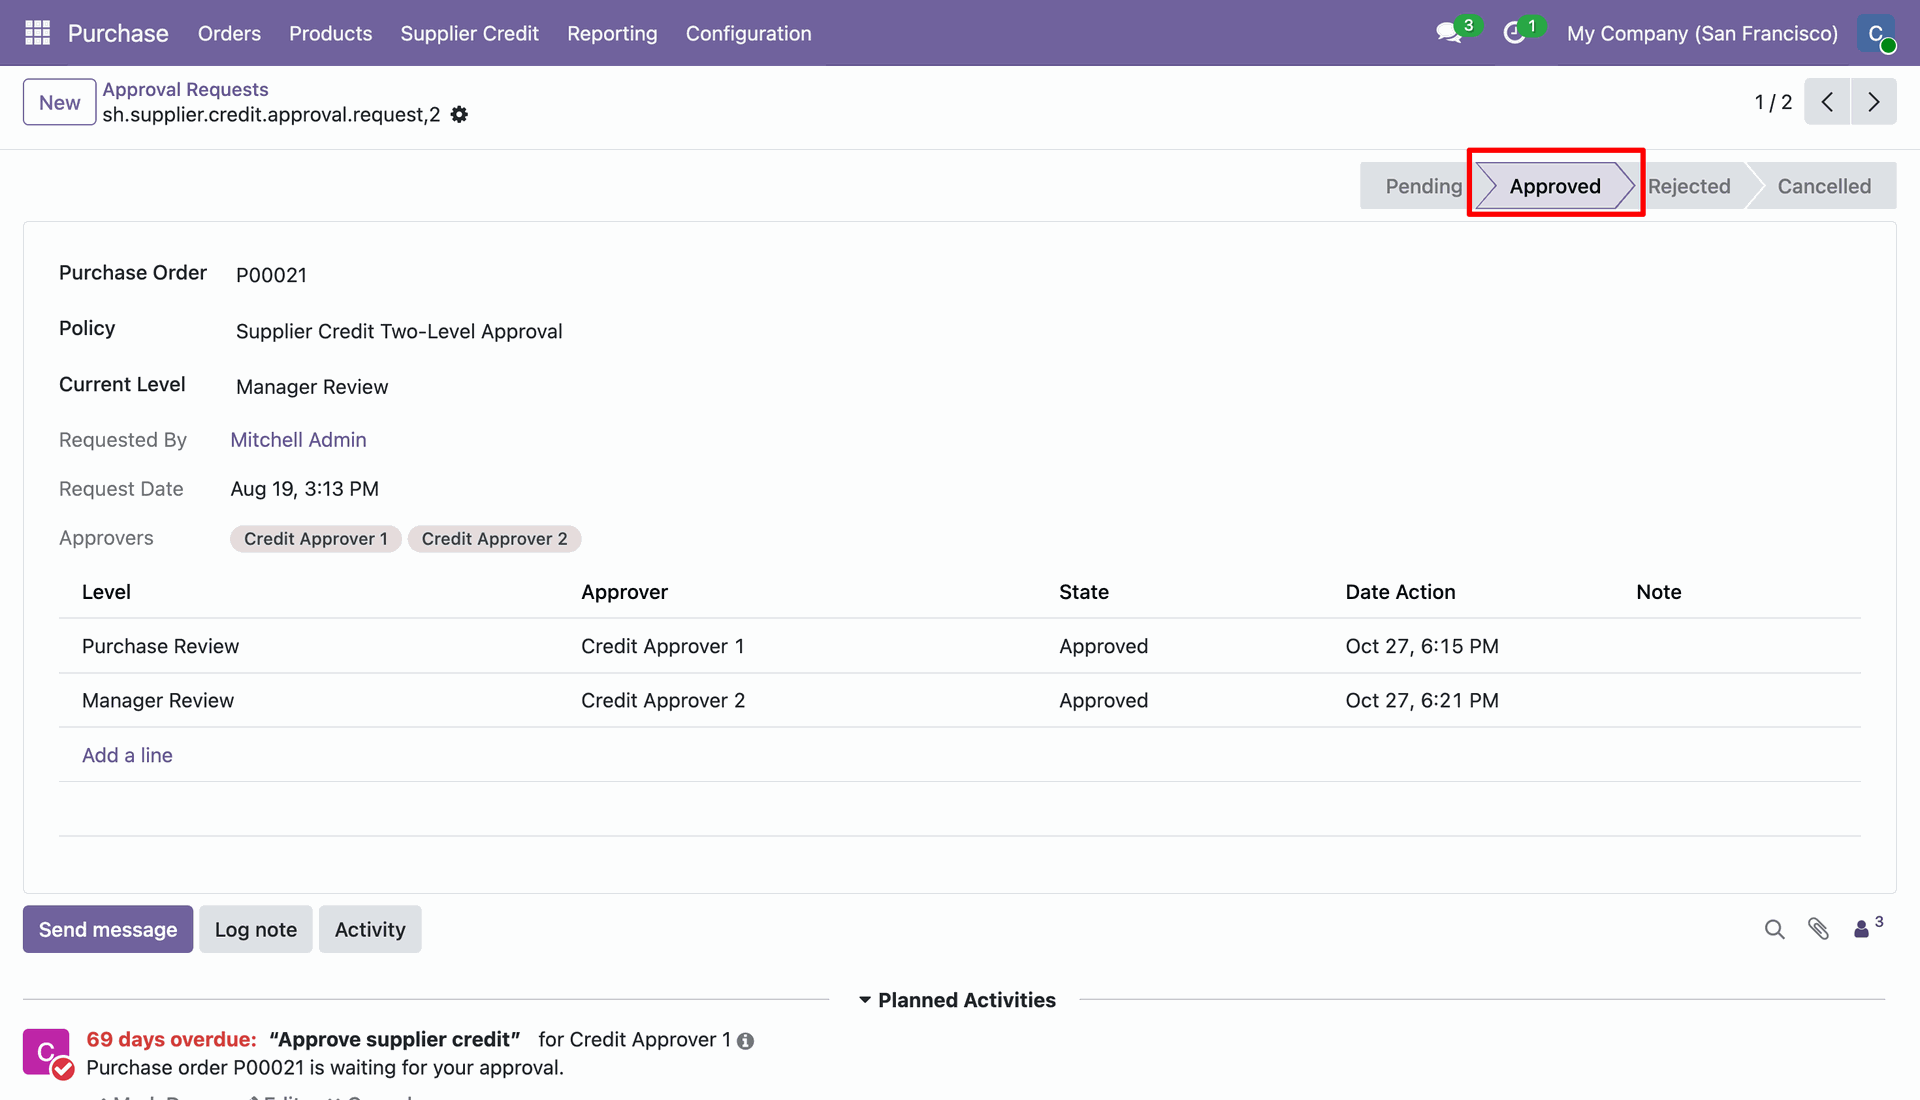This screenshot has height=1100, width=1920.
Task: Click the Credit Approver 2 tag
Action: (x=494, y=539)
